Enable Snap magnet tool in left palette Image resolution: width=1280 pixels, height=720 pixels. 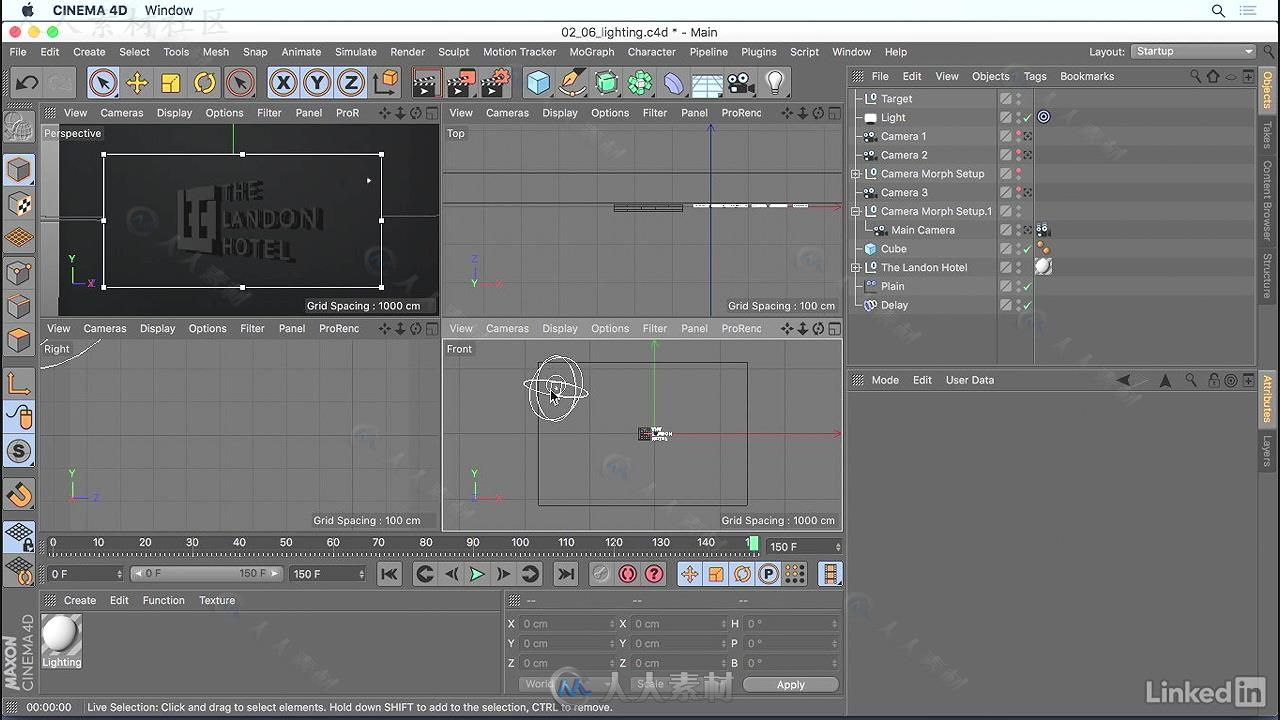point(19,494)
